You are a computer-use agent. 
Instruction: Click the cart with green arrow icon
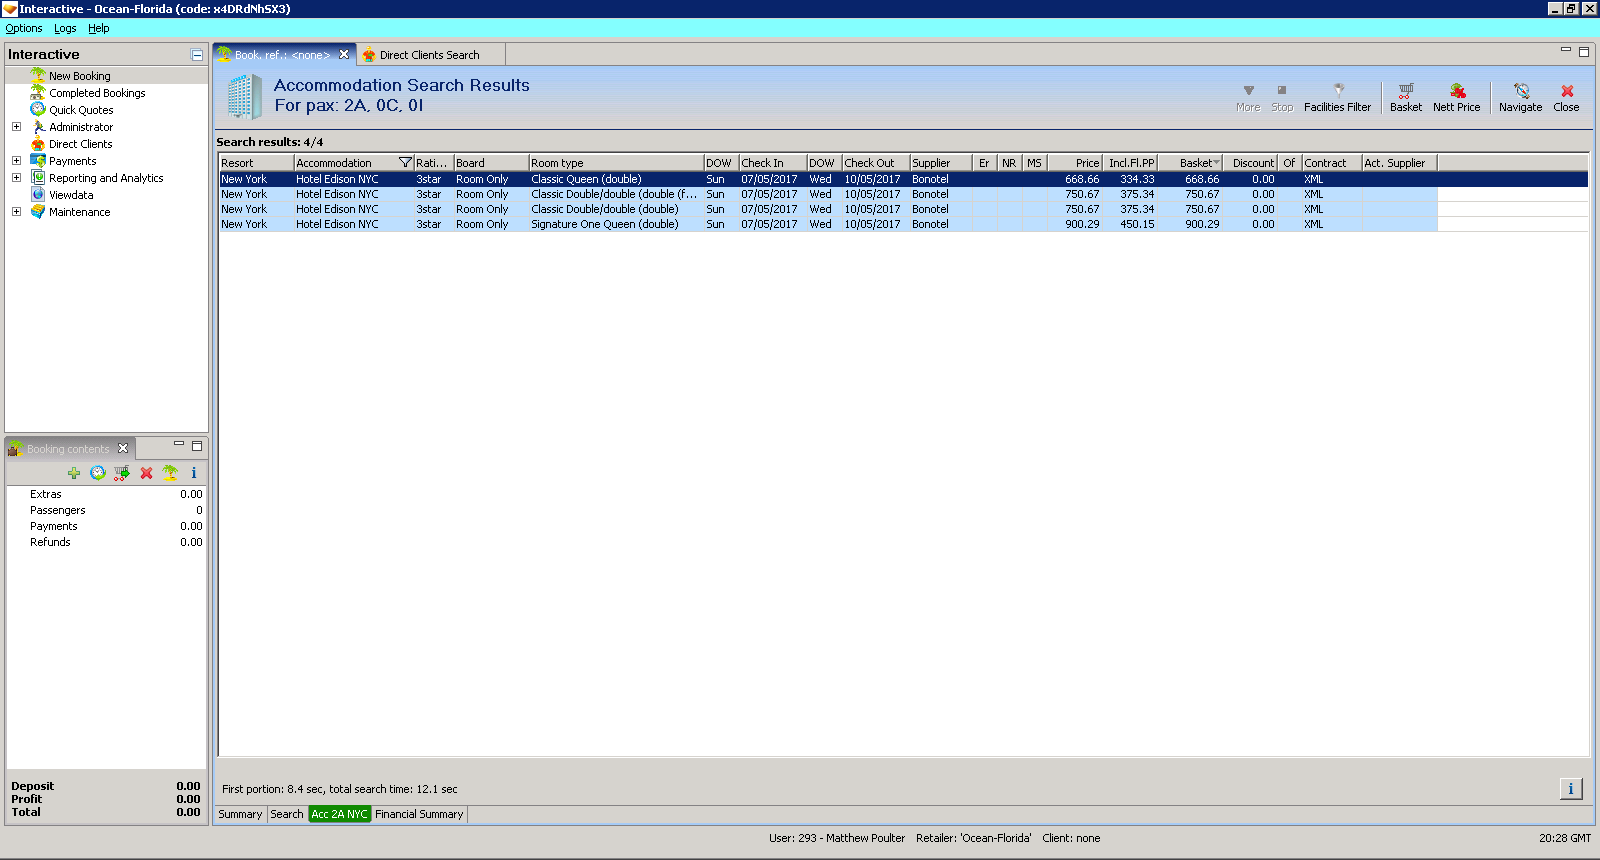(x=122, y=473)
